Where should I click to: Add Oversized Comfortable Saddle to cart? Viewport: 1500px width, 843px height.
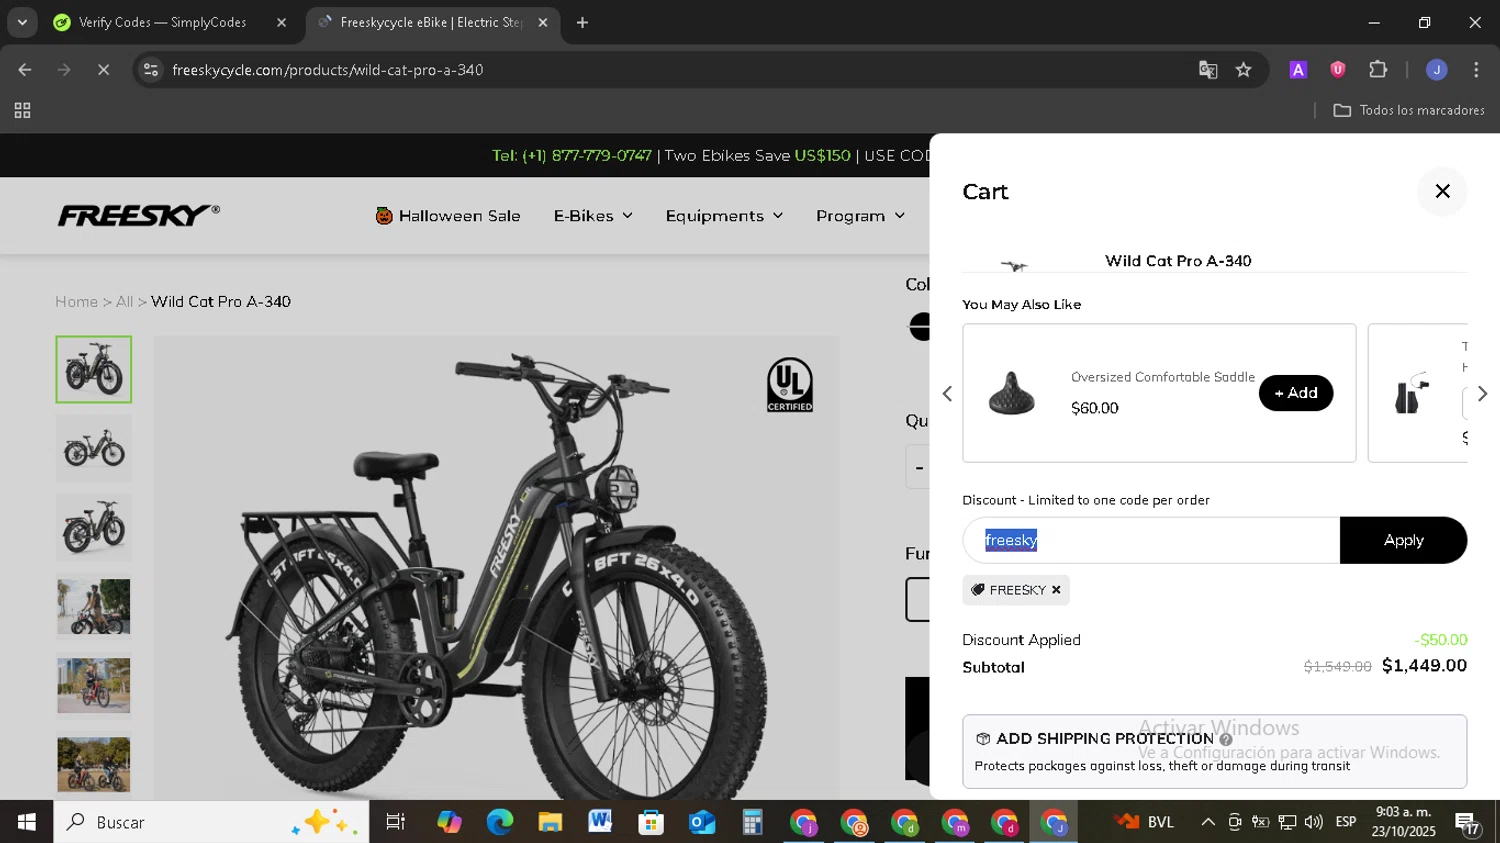point(1296,393)
